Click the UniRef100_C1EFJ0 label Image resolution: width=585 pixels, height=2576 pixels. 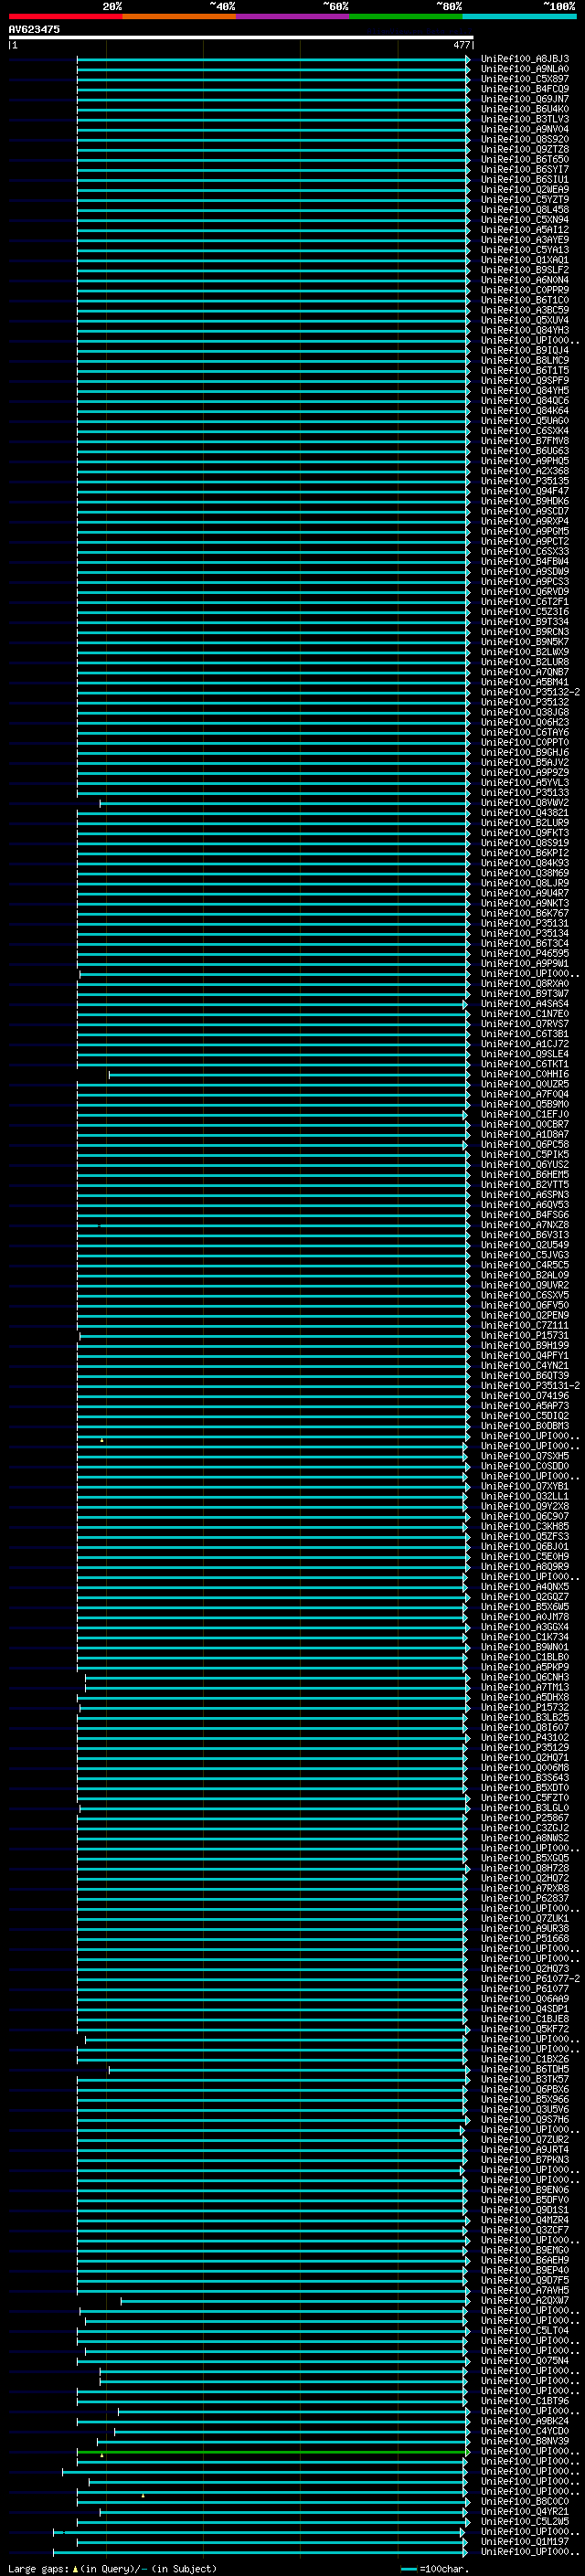click(525, 1114)
